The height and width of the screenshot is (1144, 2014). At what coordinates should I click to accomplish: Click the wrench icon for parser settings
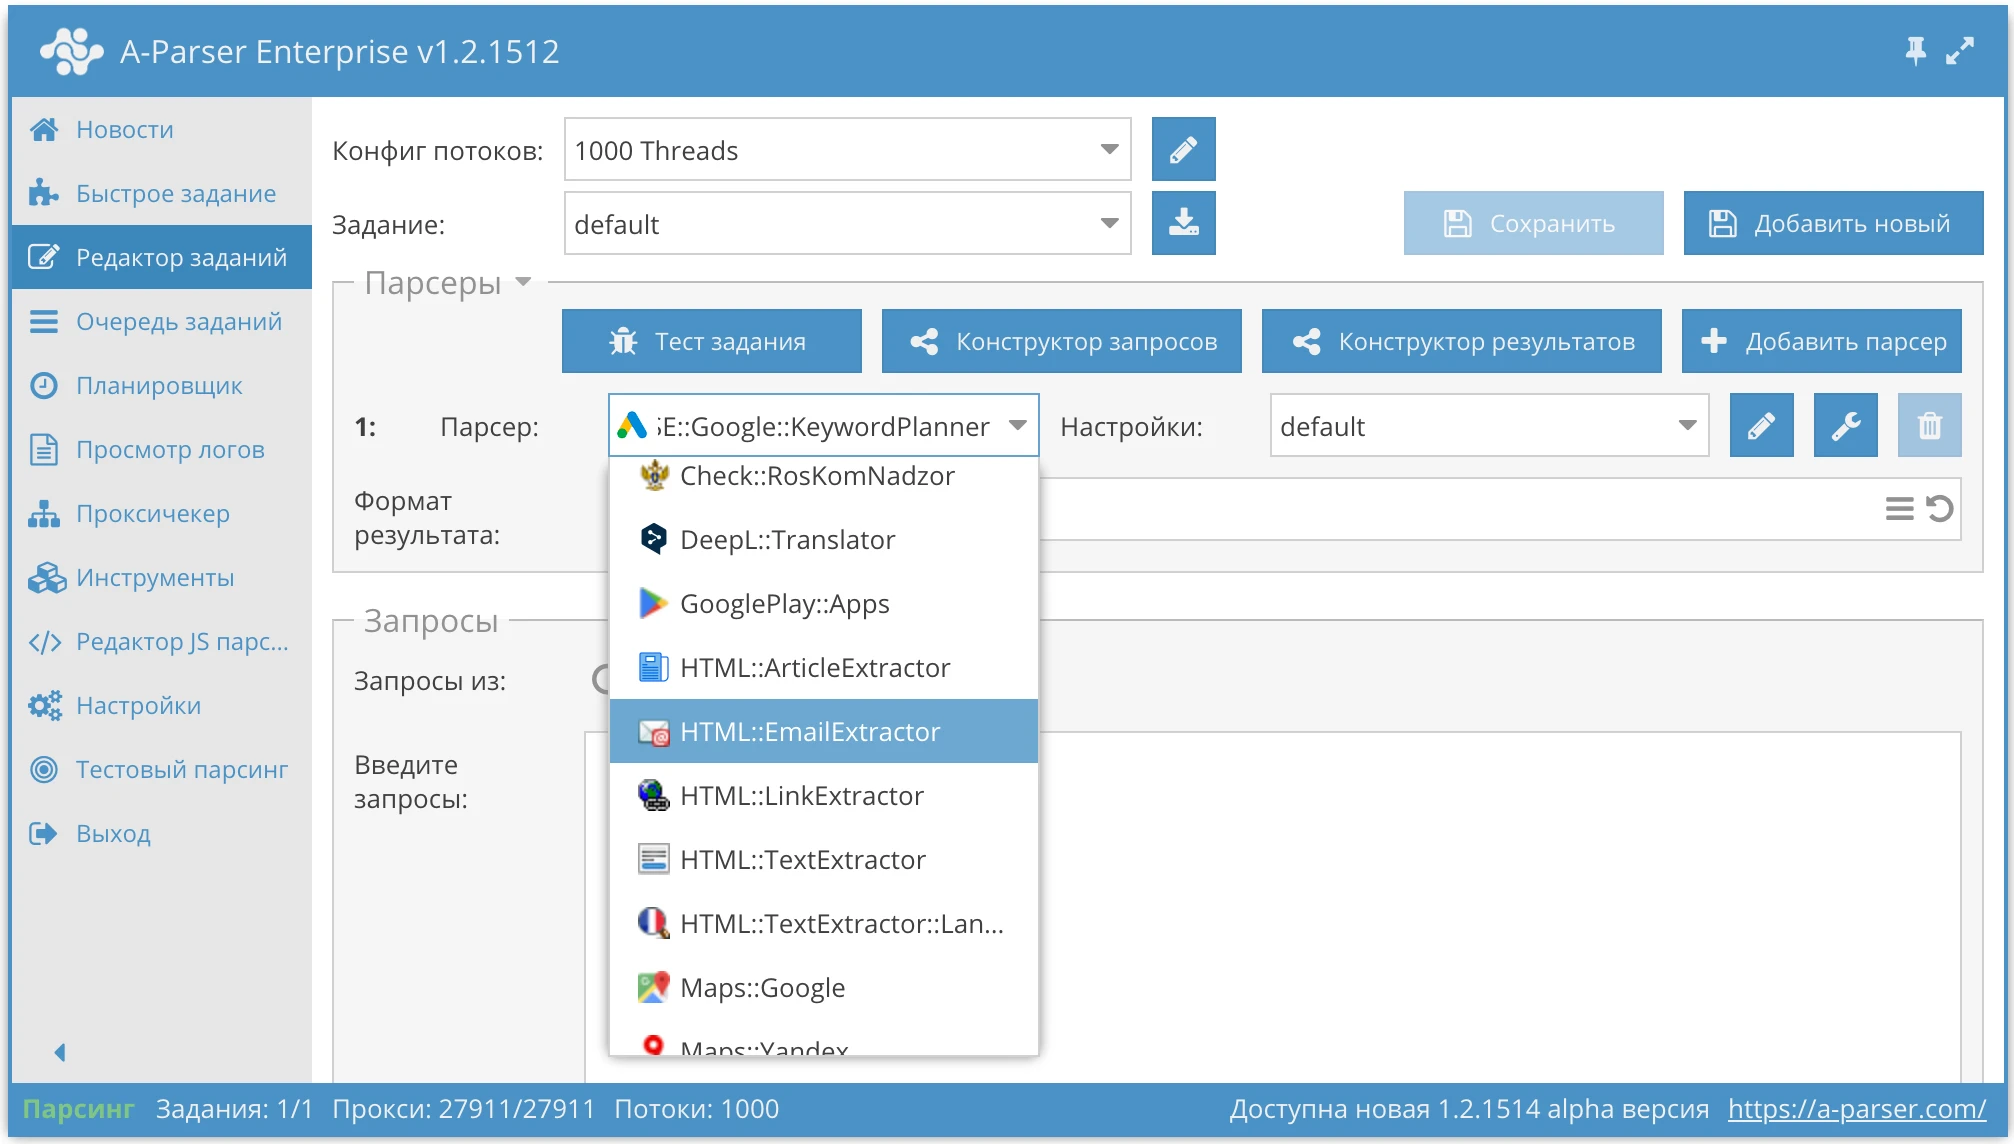[1845, 426]
